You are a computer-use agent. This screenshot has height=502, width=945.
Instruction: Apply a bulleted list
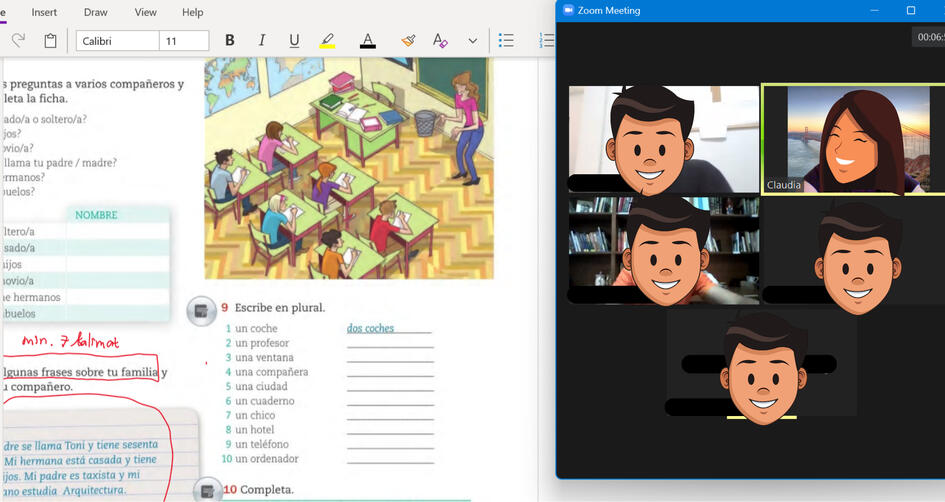click(x=507, y=41)
